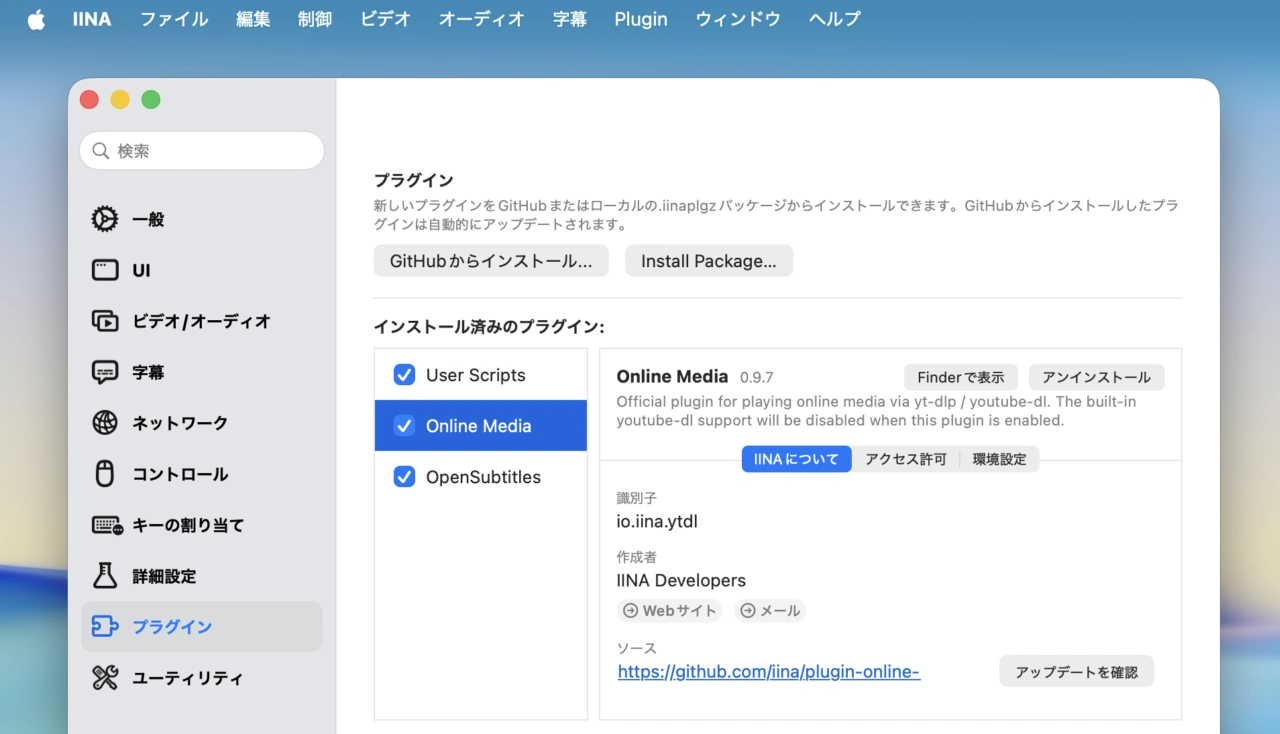Click アップデートを確認 for Online Media
Viewport: 1280px width, 734px height.
pyautogui.click(x=1076, y=671)
